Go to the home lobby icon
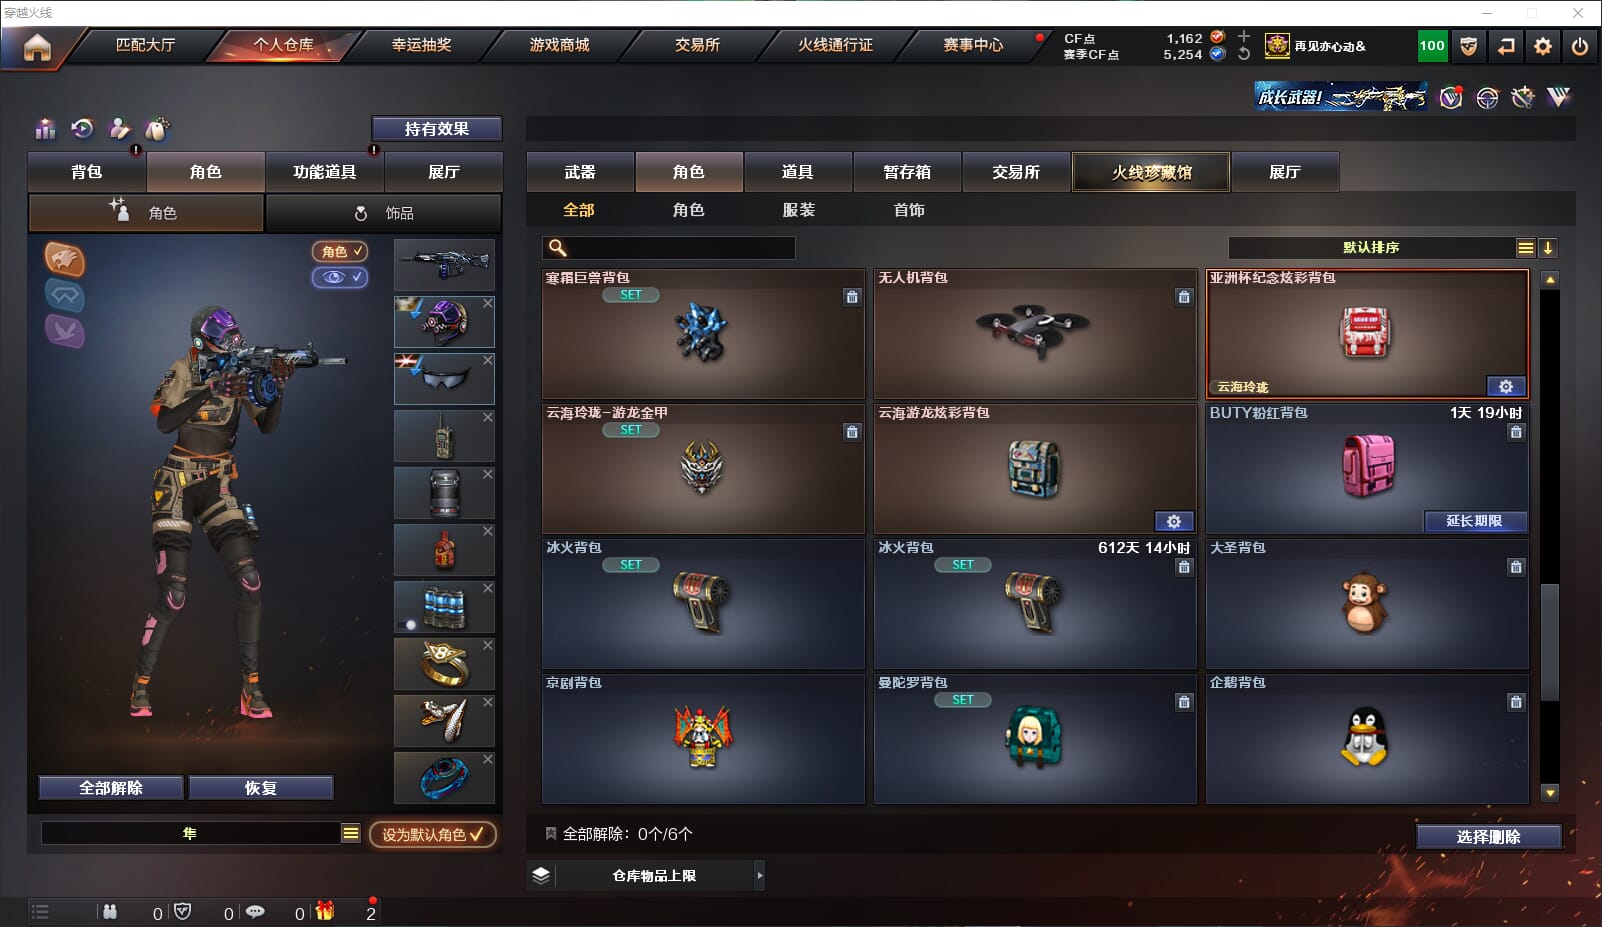1602x927 pixels. (x=37, y=47)
